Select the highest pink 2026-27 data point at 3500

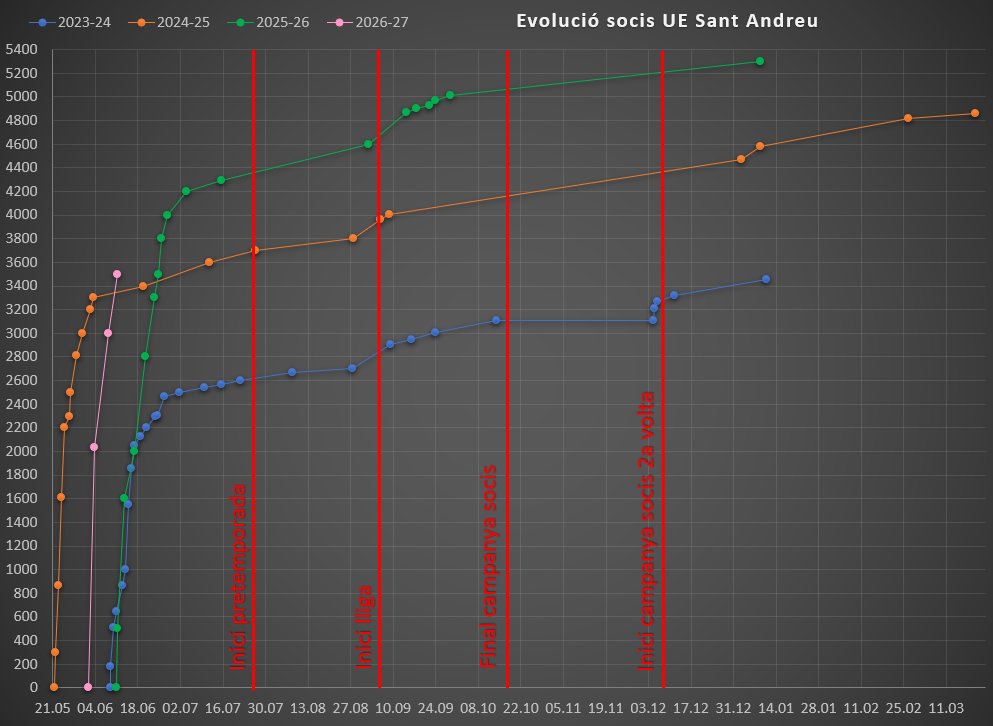pyautogui.click(x=117, y=274)
